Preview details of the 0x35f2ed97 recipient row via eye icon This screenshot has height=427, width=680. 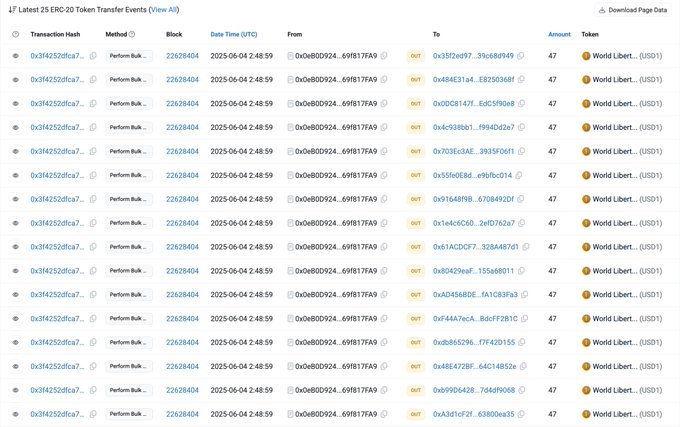[15, 56]
